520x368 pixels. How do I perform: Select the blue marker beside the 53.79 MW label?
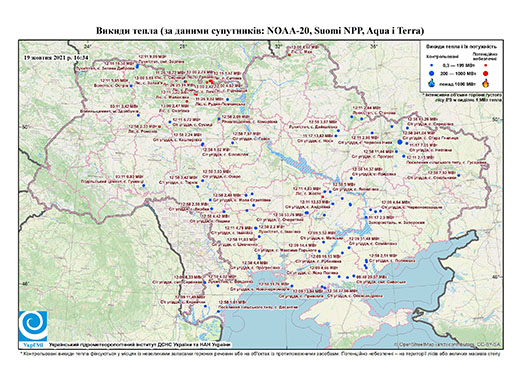[x=307, y=213]
